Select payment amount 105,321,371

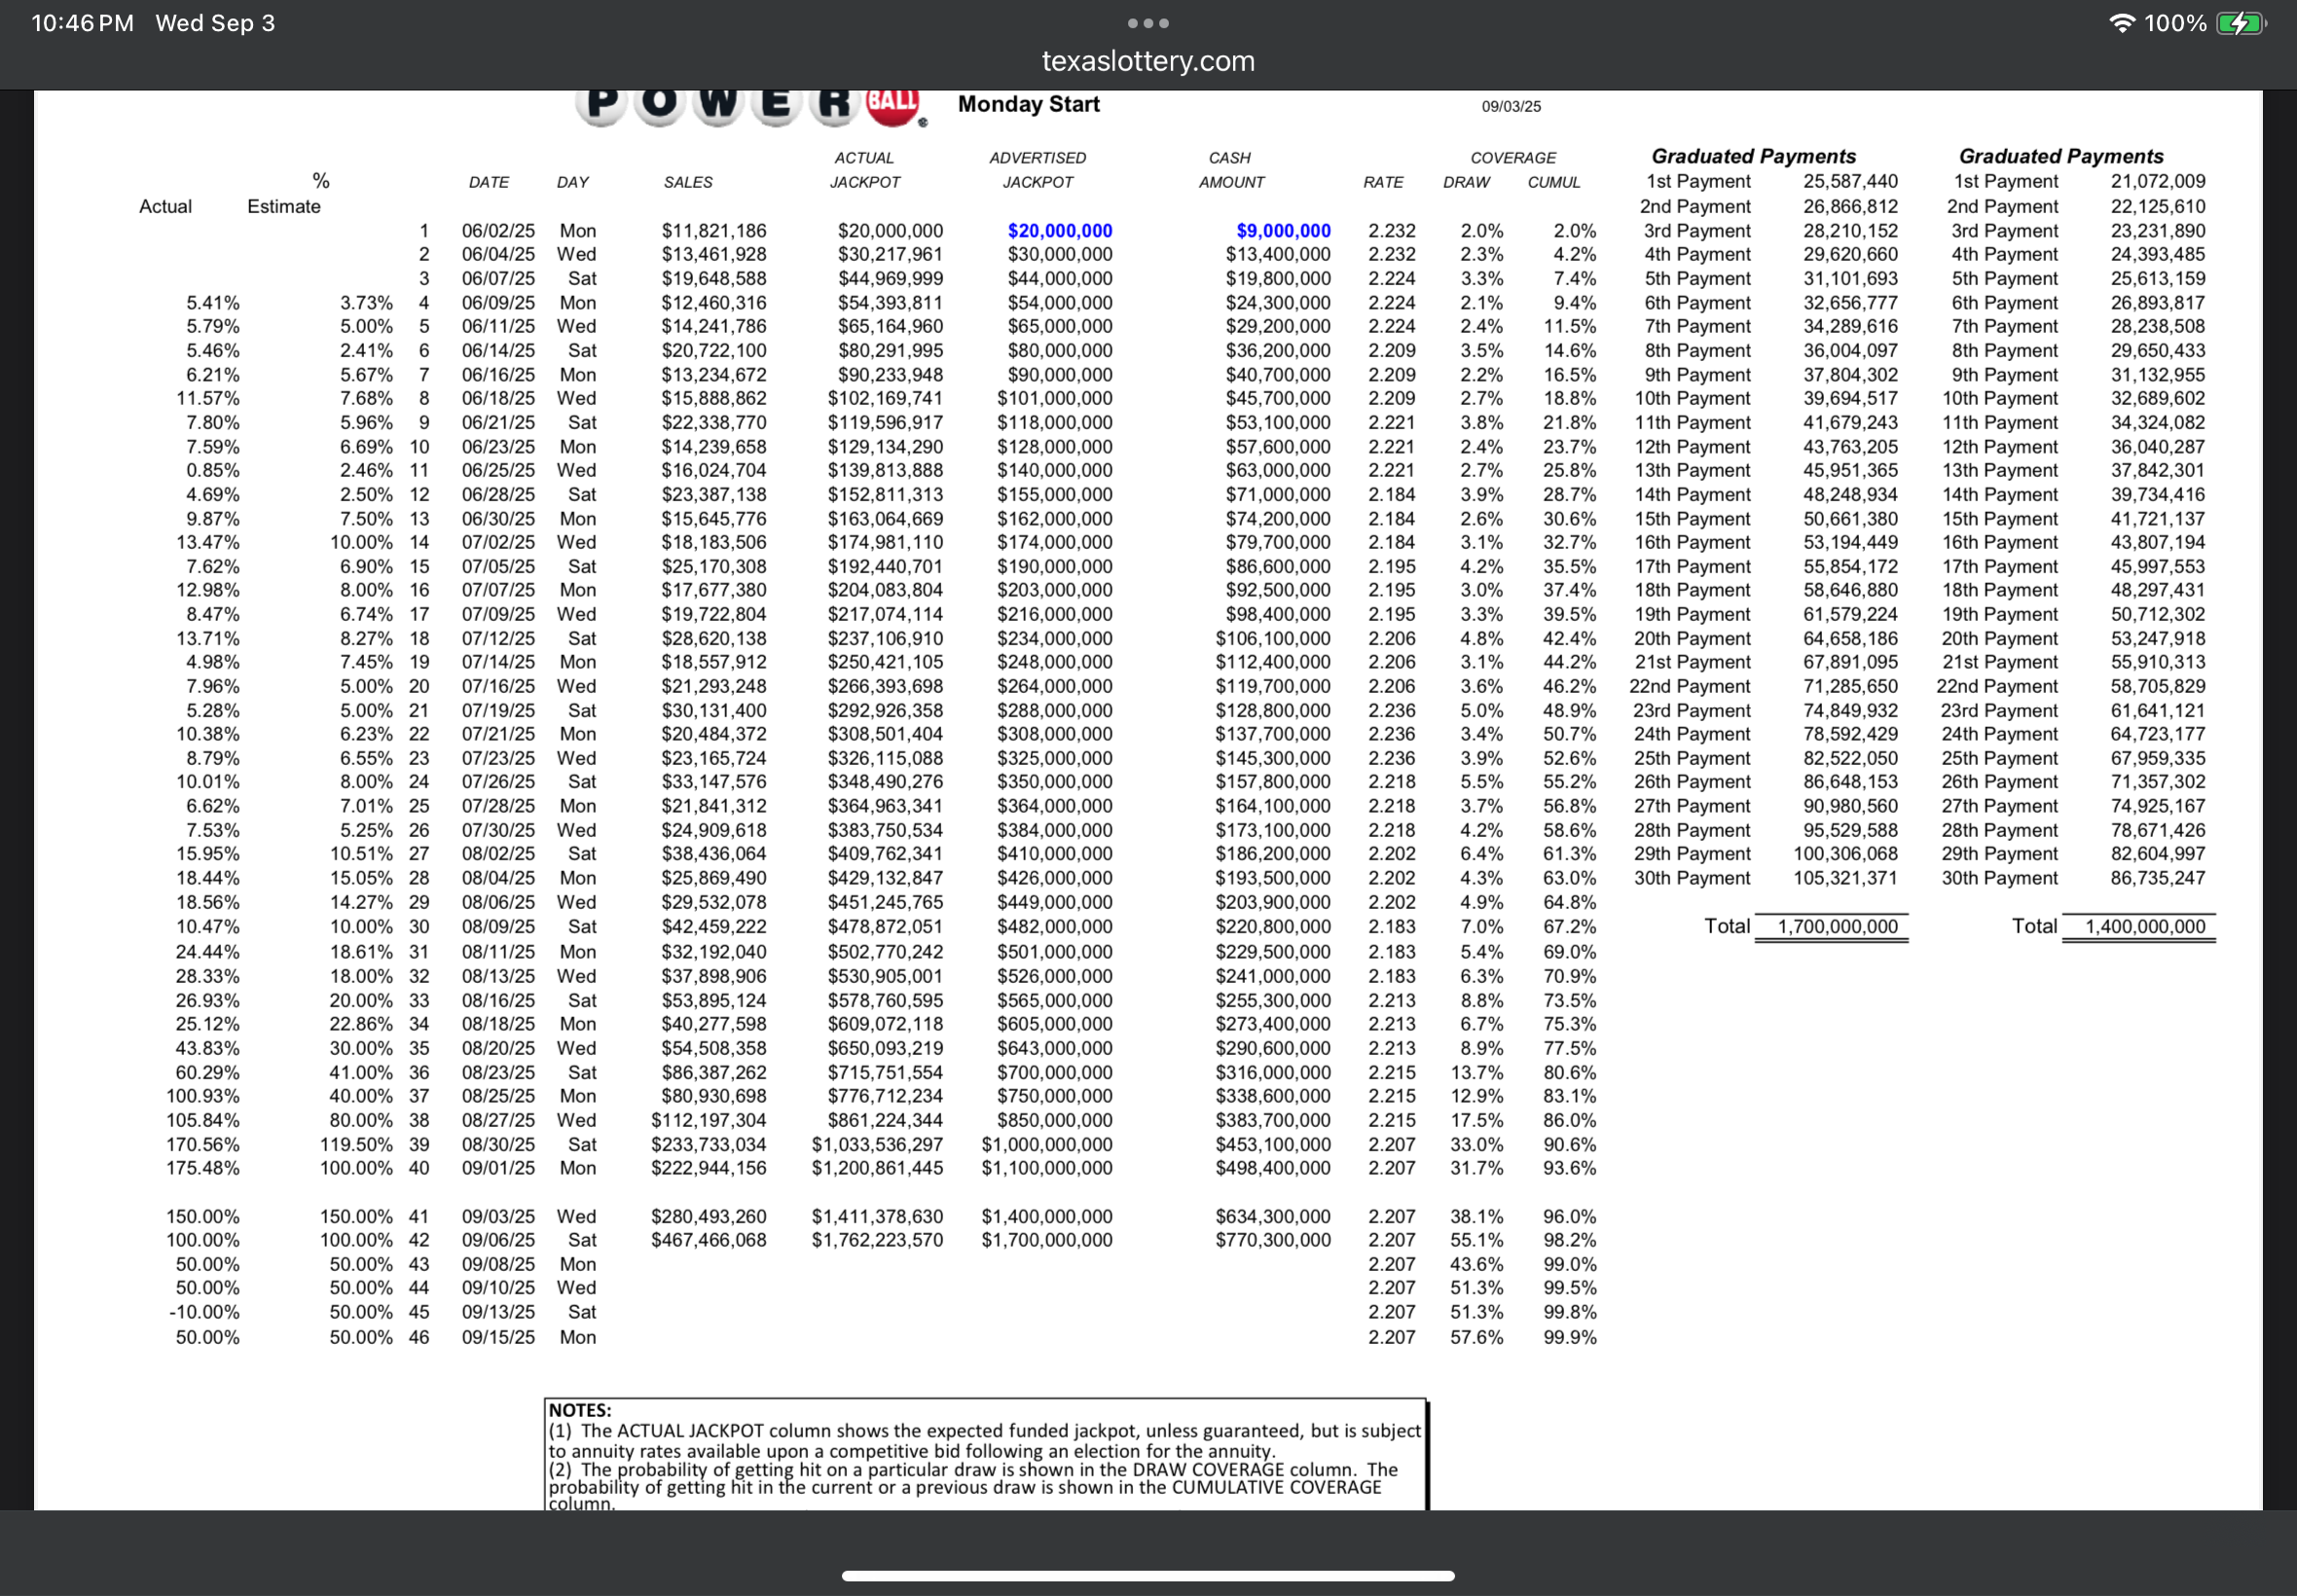(x=1846, y=878)
